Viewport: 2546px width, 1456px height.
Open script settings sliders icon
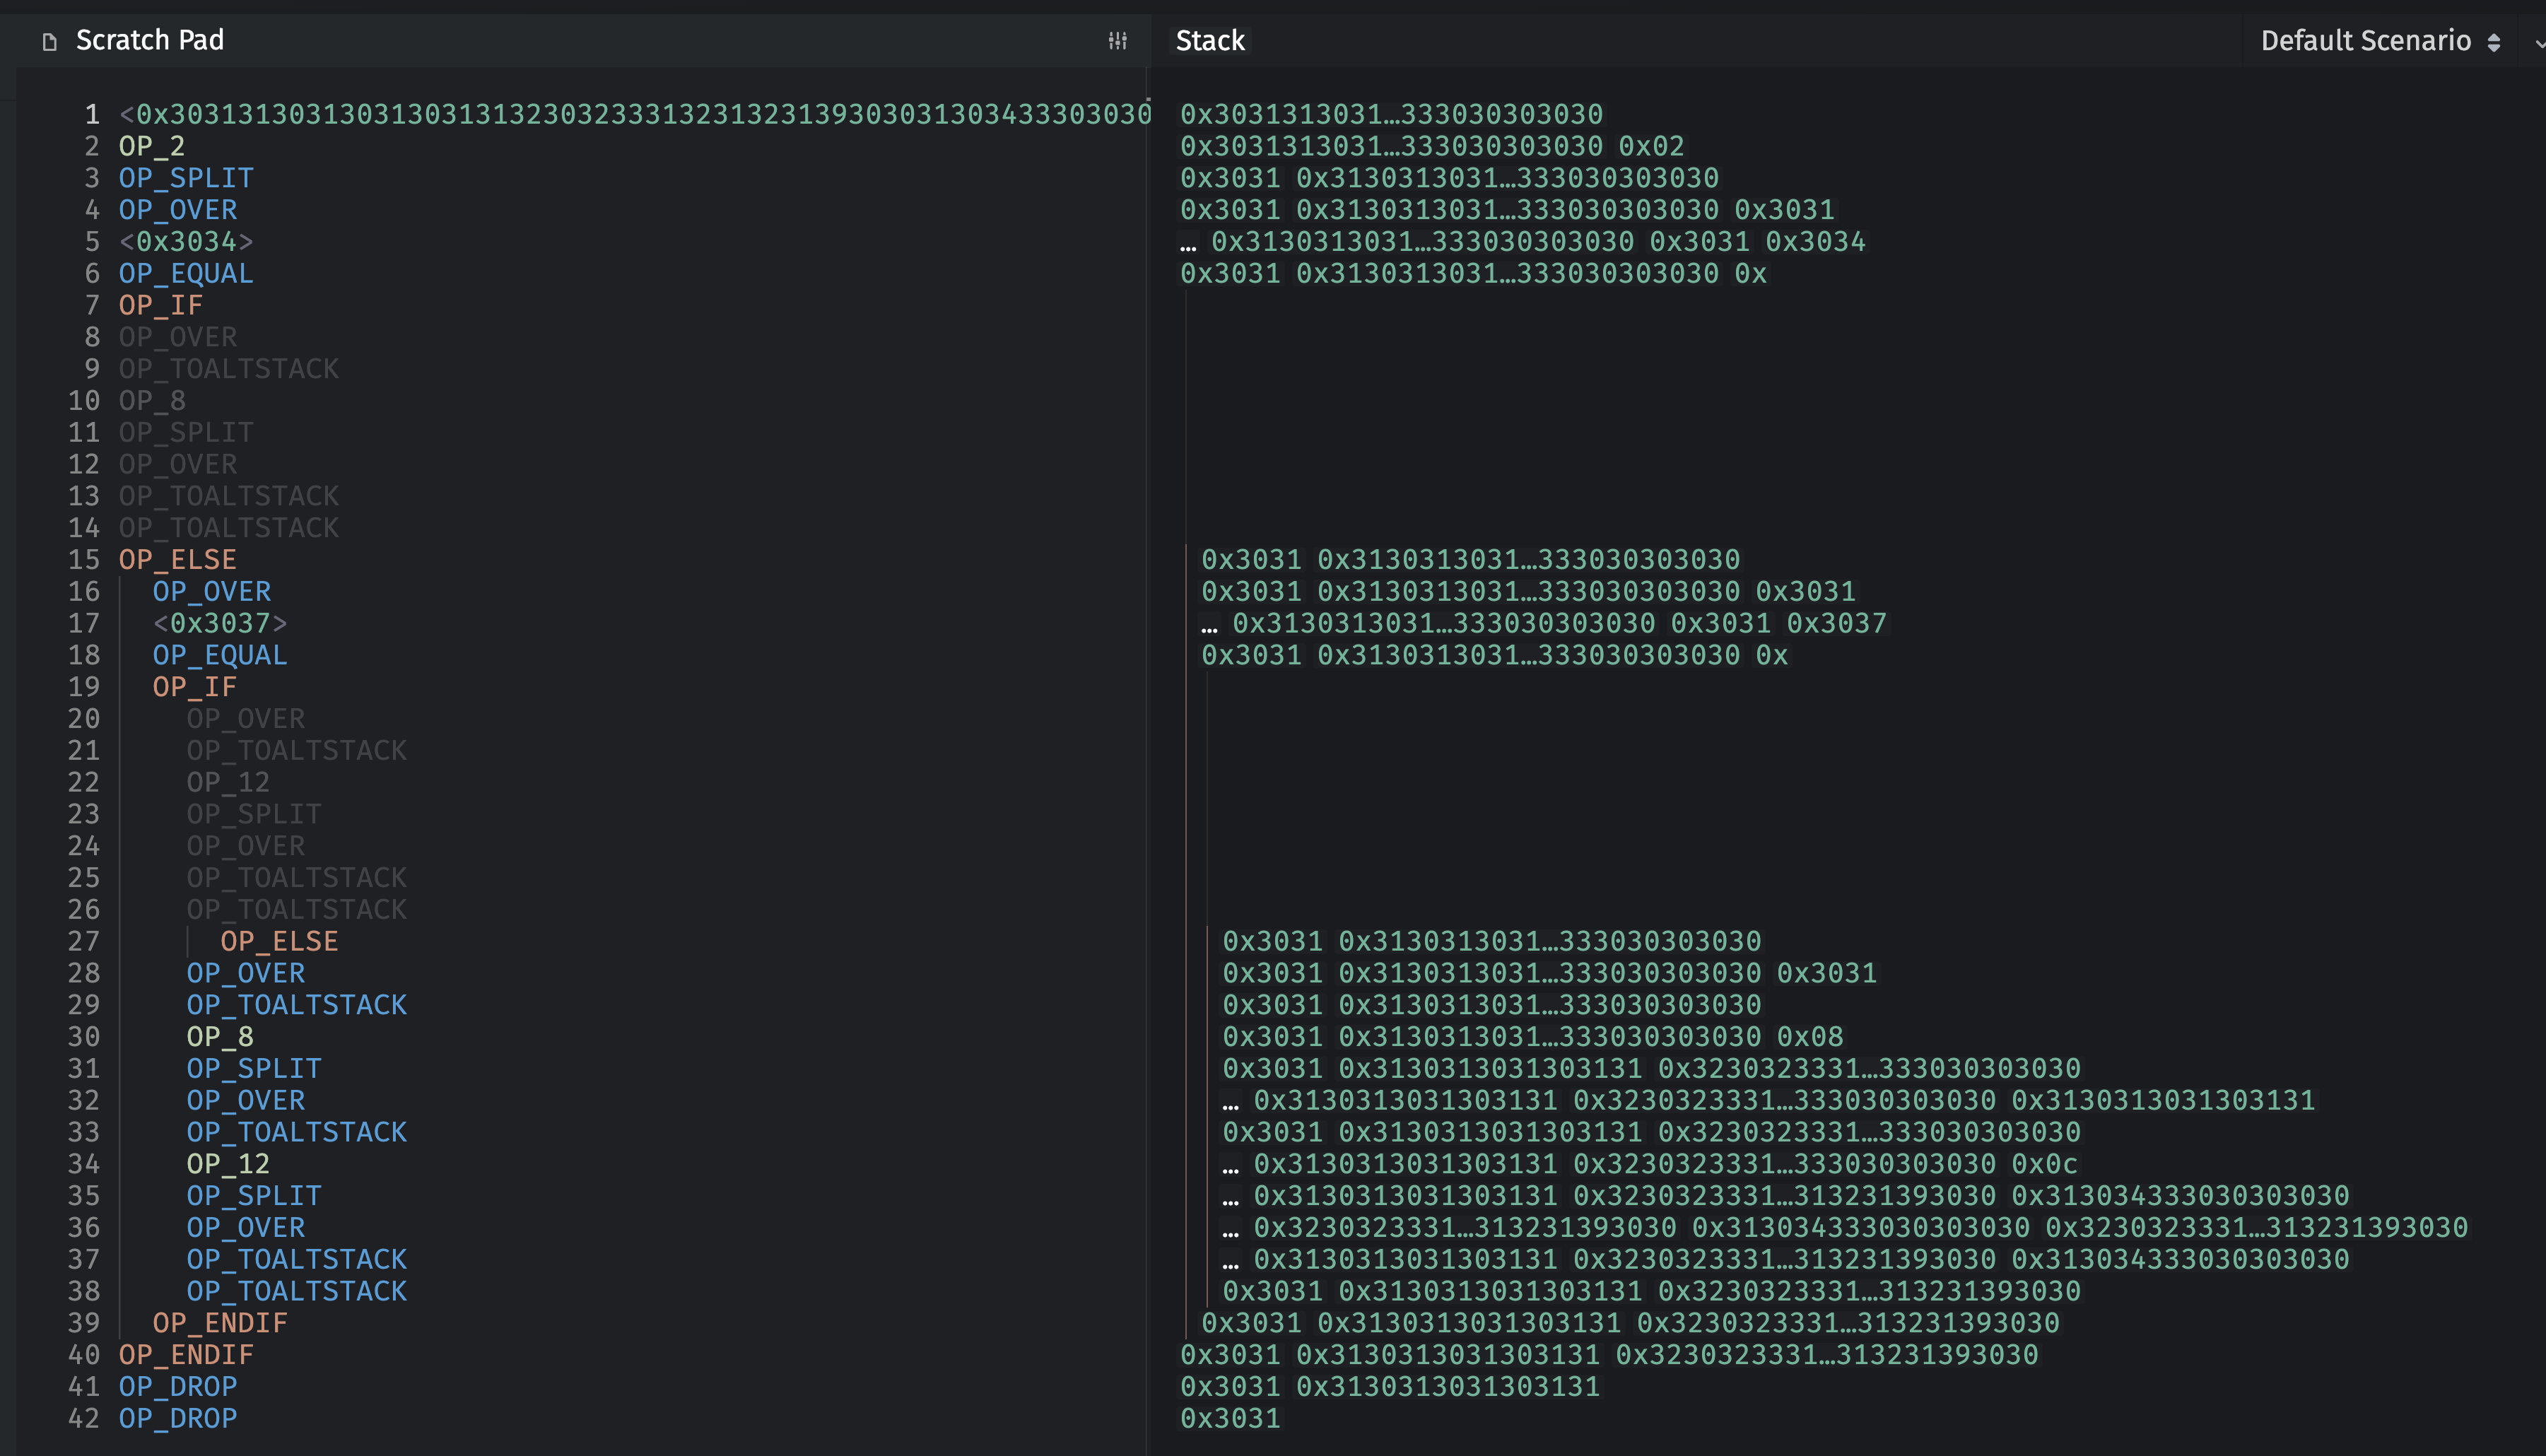click(1117, 41)
